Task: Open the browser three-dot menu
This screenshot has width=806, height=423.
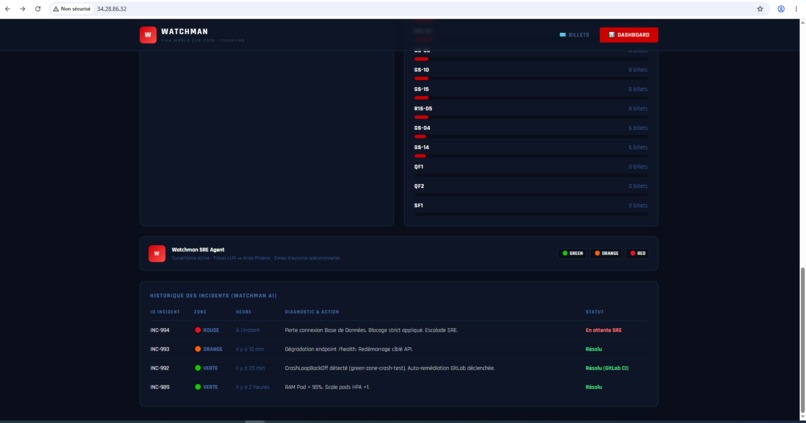Action: tap(796, 9)
